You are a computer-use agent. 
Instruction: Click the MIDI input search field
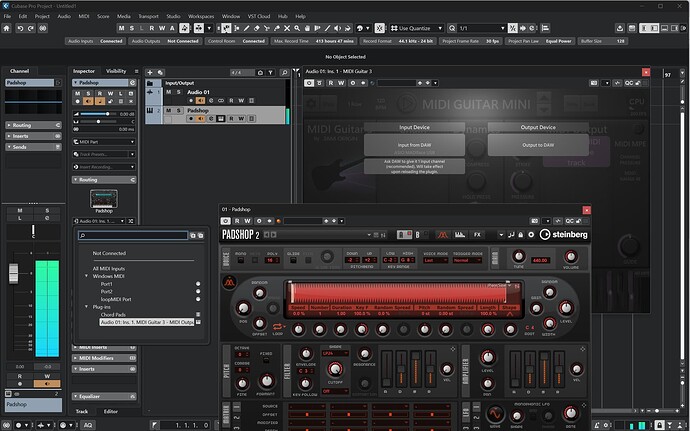[x=133, y=236]
